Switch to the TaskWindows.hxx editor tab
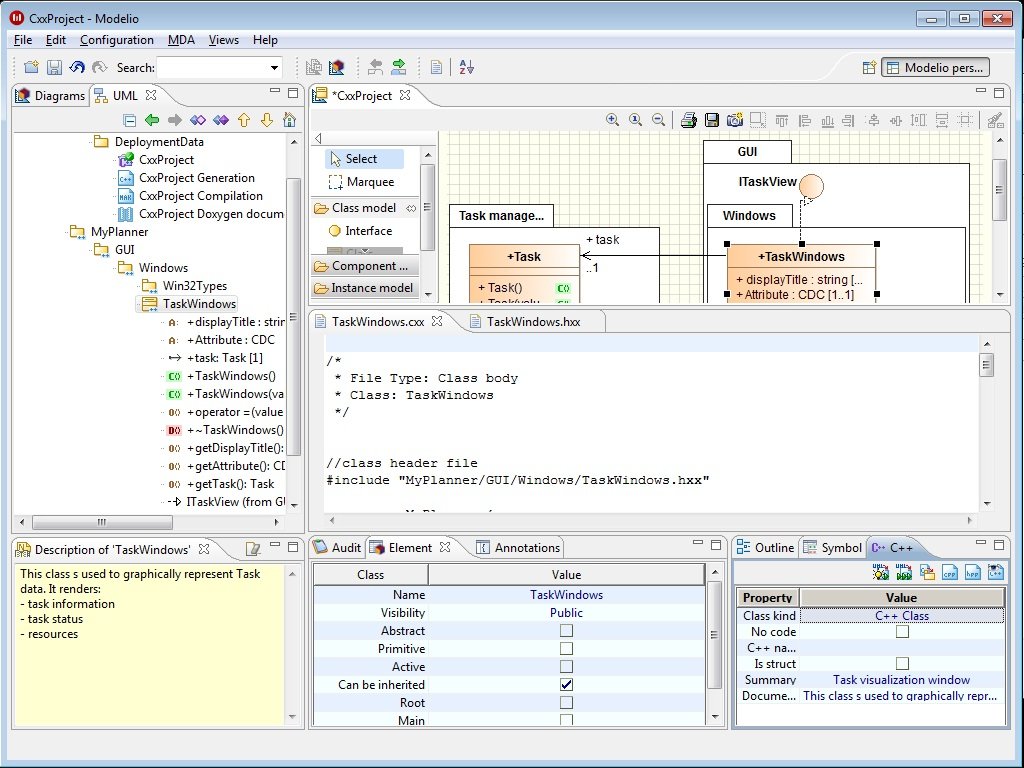Viewport: 1024px width, 768px height. click(533, 321)
